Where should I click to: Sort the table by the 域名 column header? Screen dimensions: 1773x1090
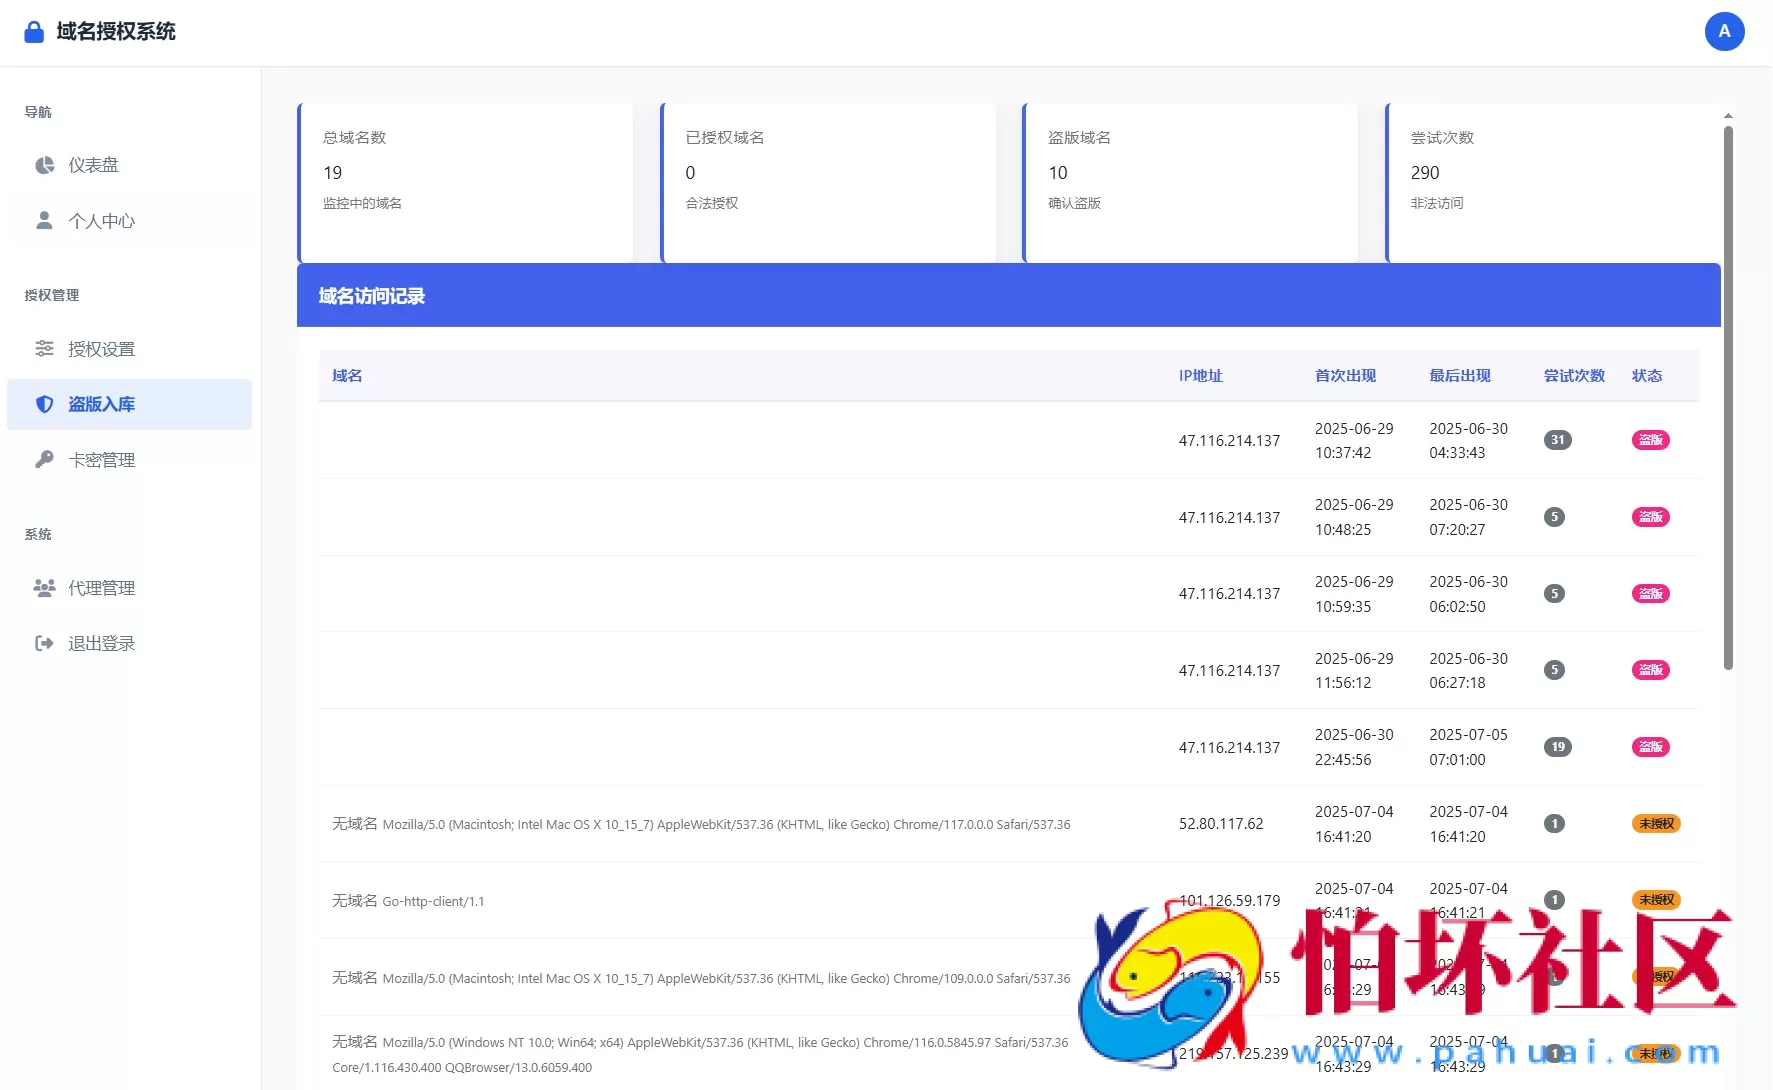pyautogui.click(x=346, y=375)
